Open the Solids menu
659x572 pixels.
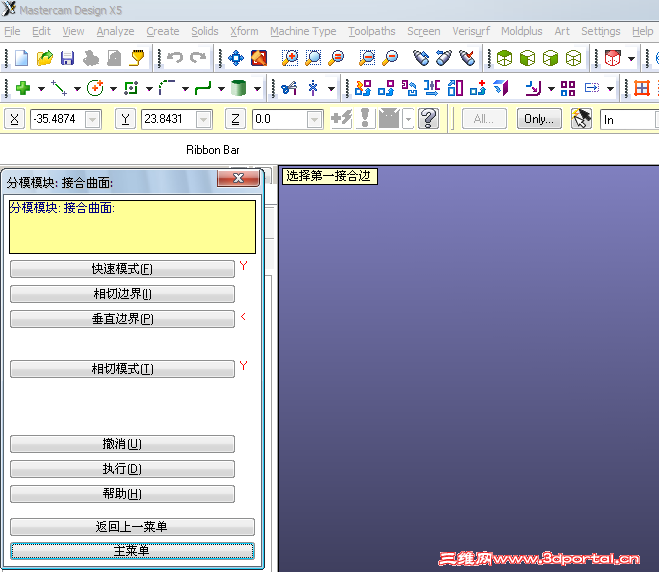(205, 31)
